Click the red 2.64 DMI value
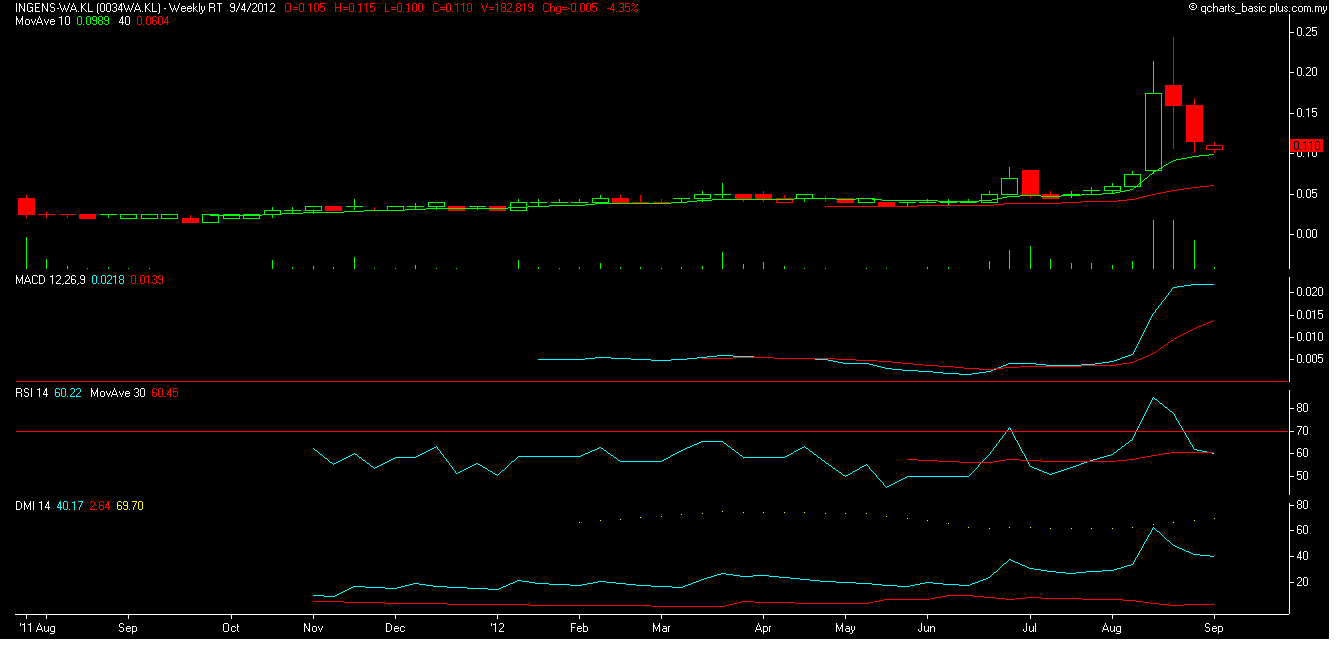This screenshot has width=1337, height=646. 101,506
